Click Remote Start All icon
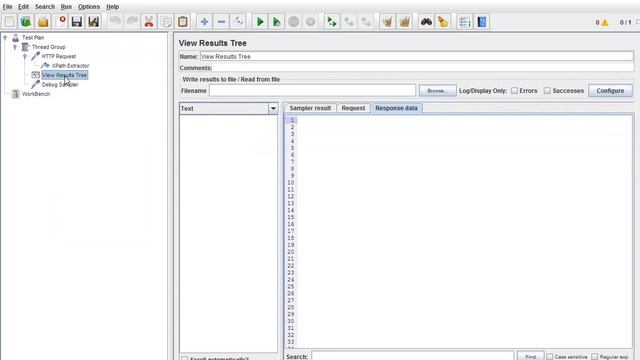Viewport: 640px width, 360px height. pyautogui.click(x=332, y=22)
